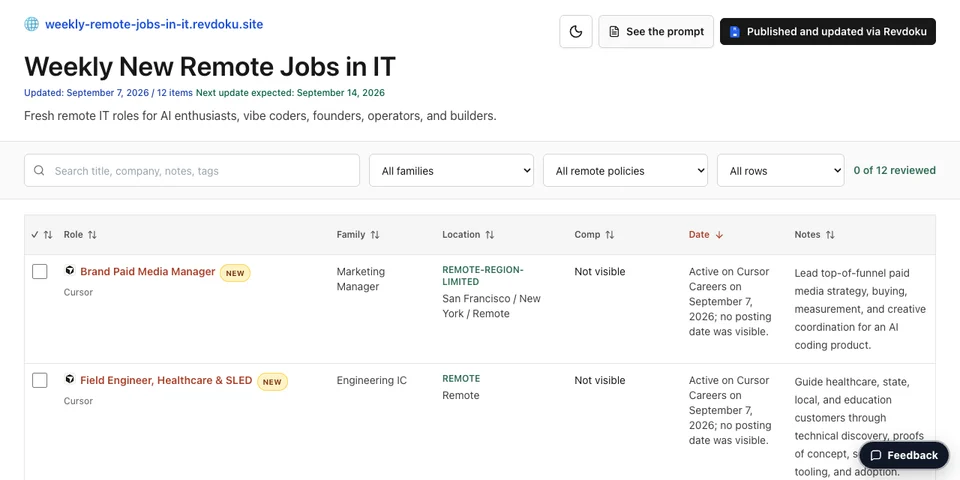This screenshot has width=960, height=480.
Task: Open the All rows dropdown
Action: tap(781, 170)
